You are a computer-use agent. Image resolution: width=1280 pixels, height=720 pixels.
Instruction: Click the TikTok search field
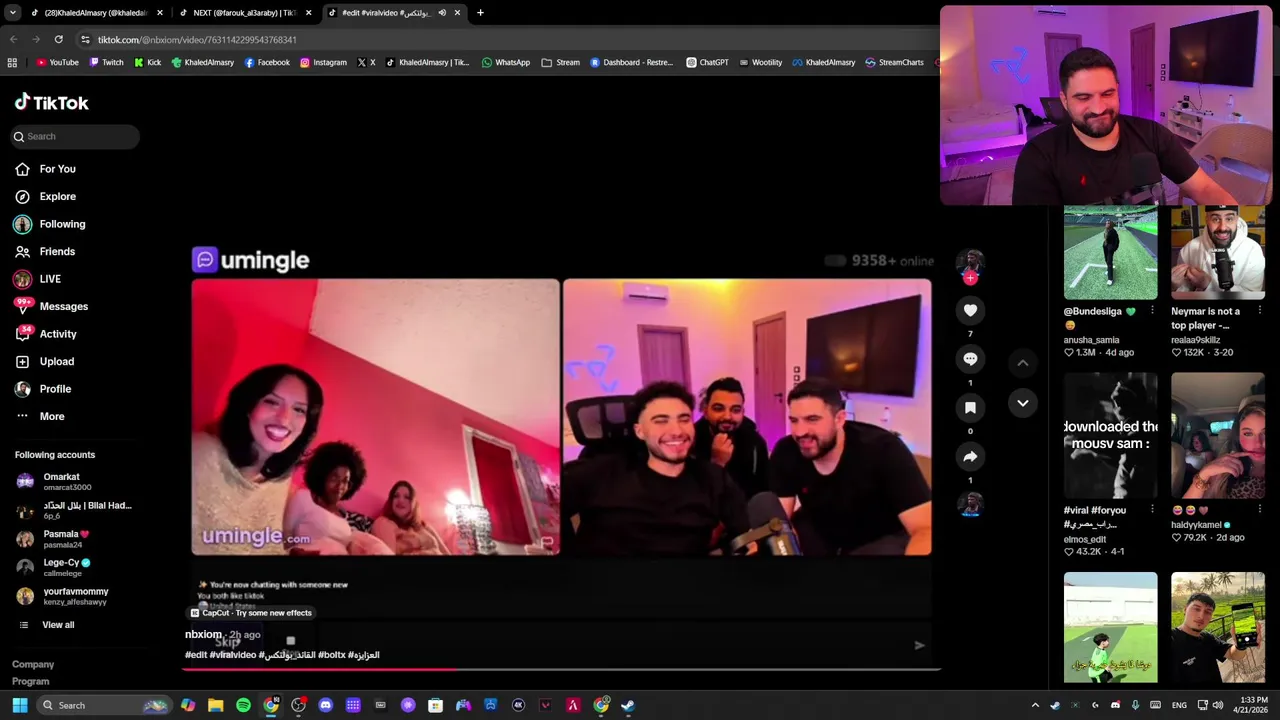tap(74, 136)
